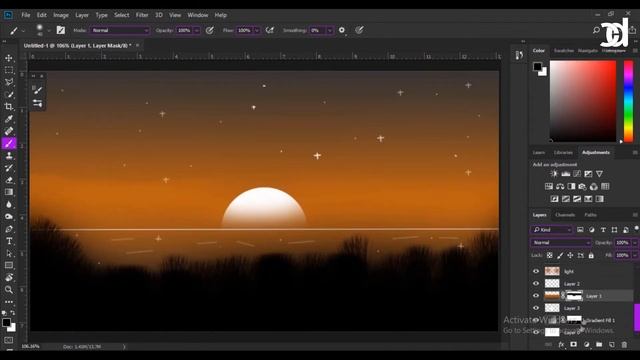
Task: Select the Polygonal Lasso tool
Action: click(9, 82)
